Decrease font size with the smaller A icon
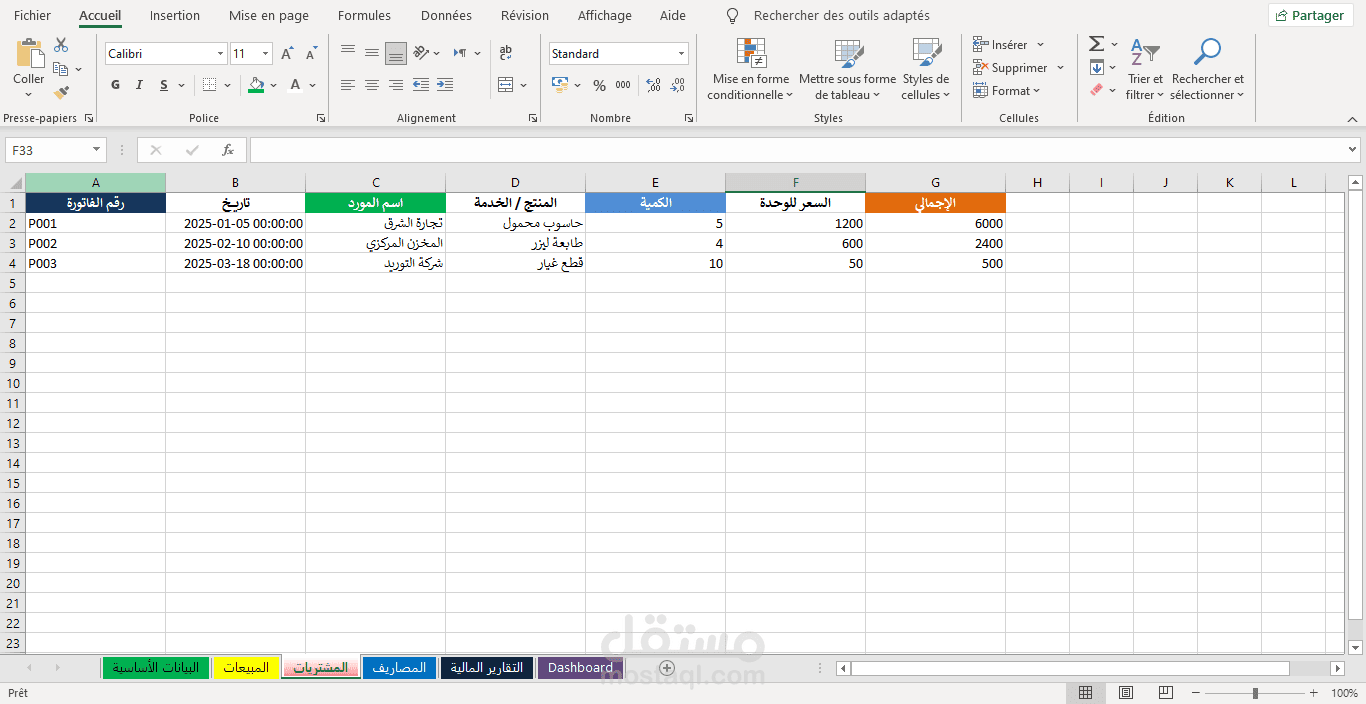This screenshot has width=1366, height=704. point(311,54)
